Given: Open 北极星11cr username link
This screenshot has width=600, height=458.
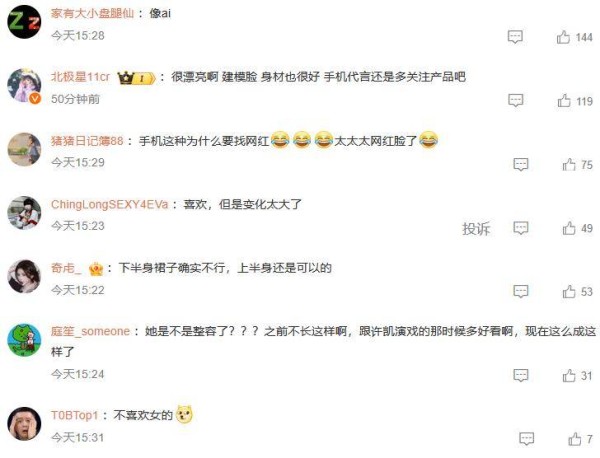Looking at the screenshot, I should 80,77.
